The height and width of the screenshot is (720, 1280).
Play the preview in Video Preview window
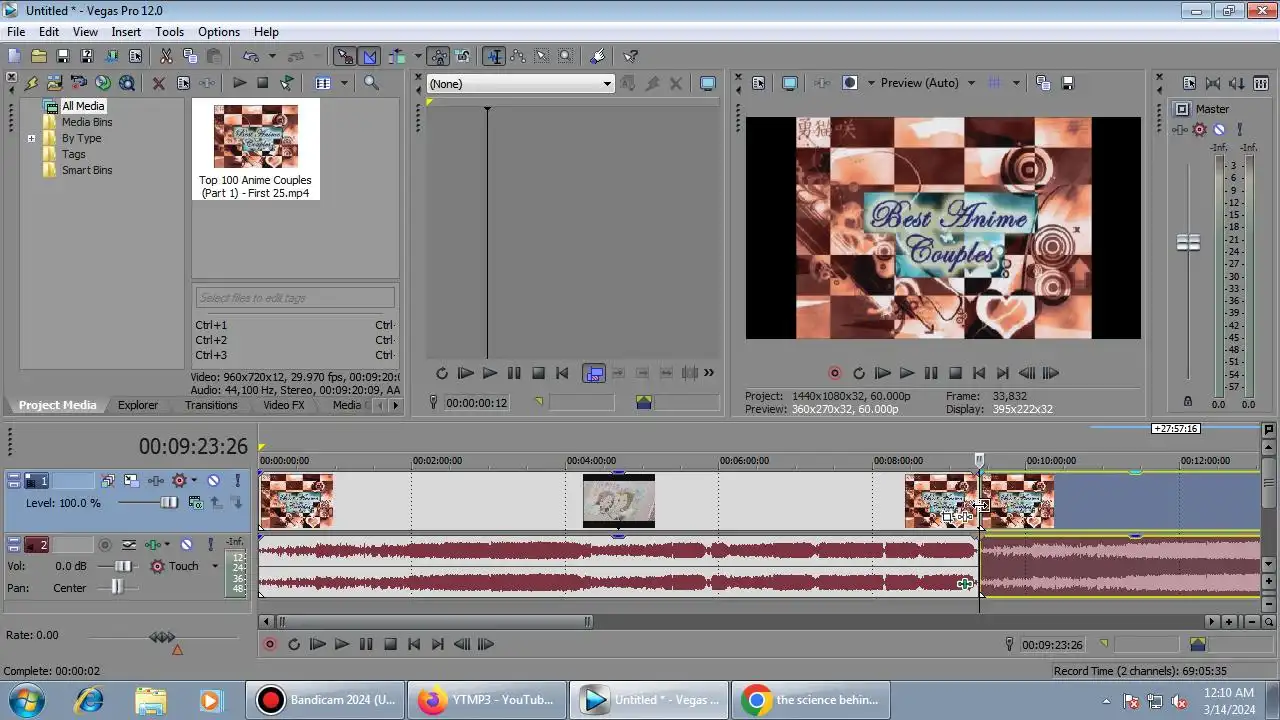tap(907, 373)
